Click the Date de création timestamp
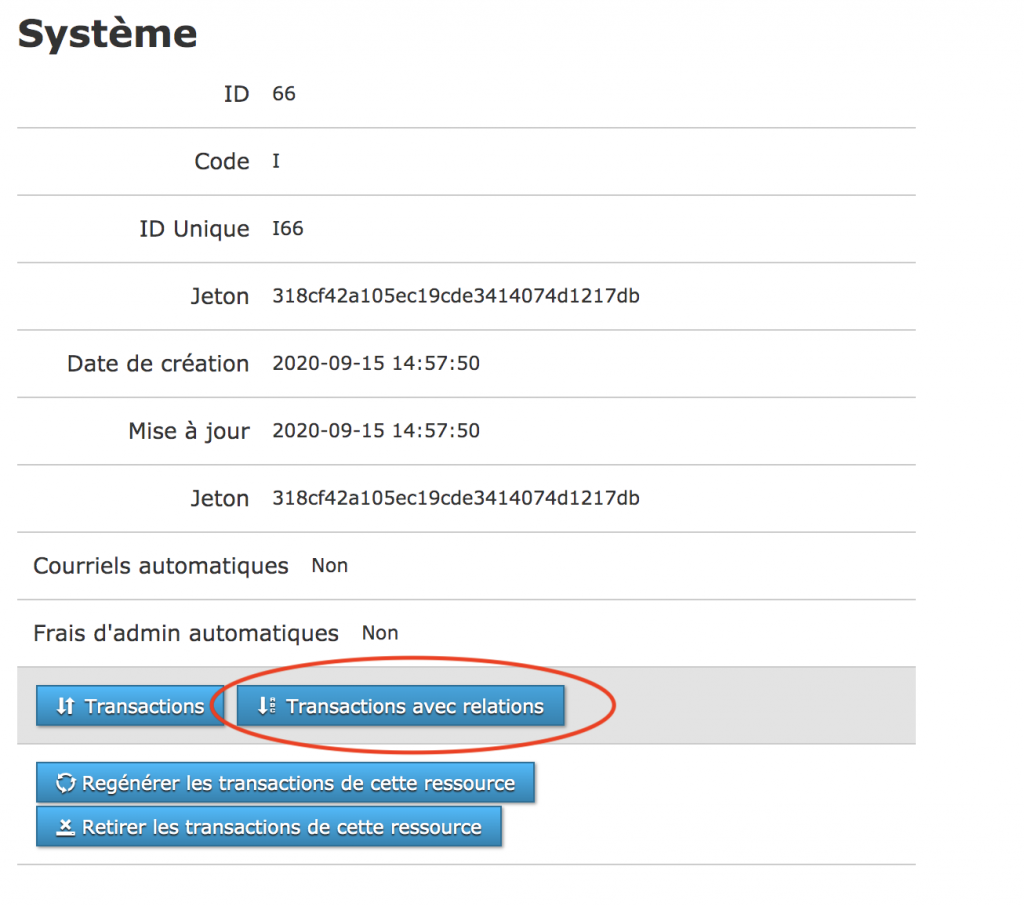 [376, 363]
